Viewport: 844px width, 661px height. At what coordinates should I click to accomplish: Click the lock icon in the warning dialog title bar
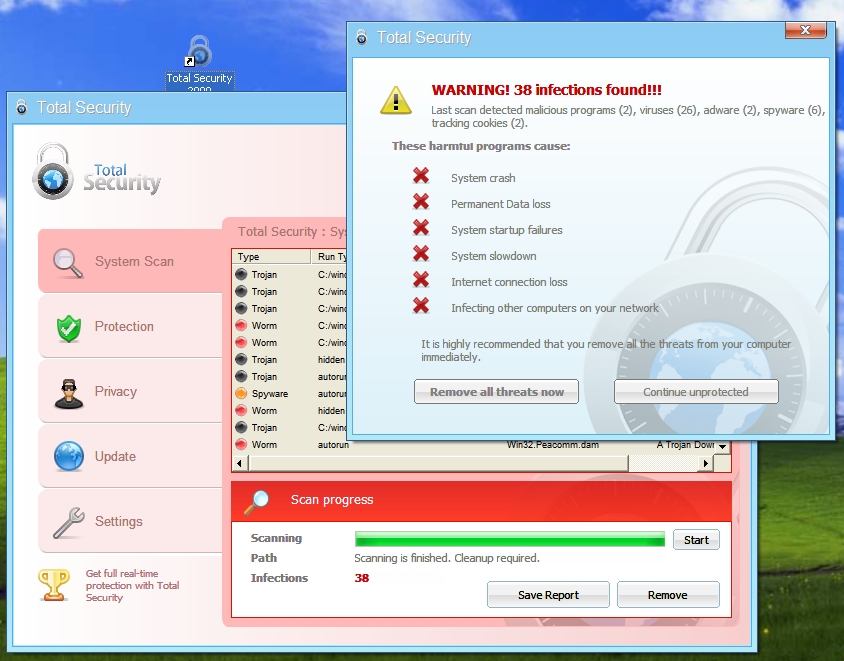(x=362, y=37)
